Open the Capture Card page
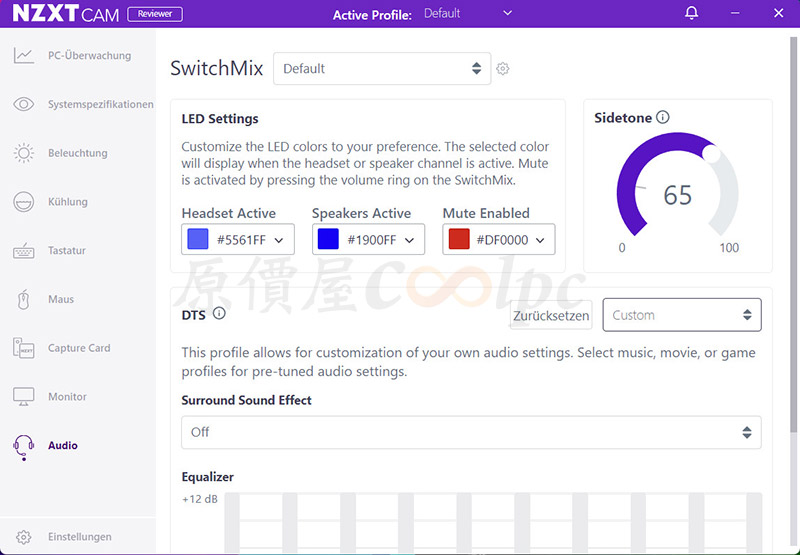 tap(79, 348)
